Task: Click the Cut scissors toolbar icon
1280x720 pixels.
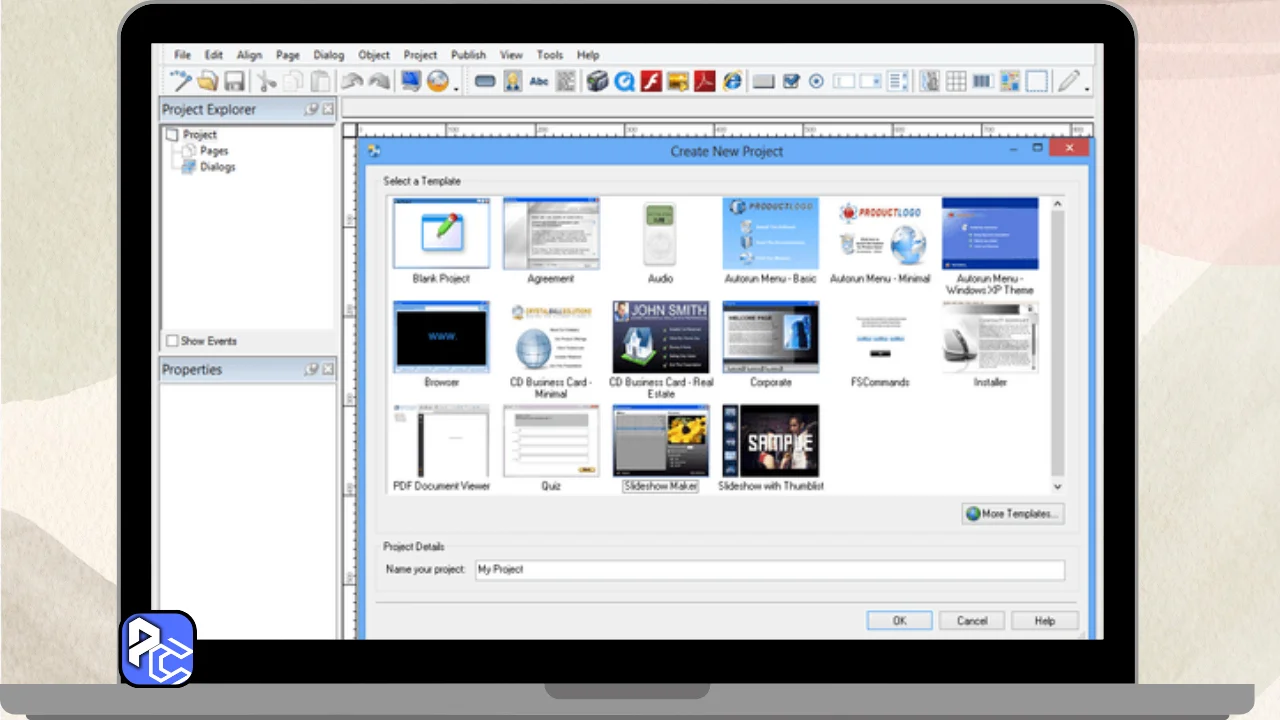Action: point(266,82)
